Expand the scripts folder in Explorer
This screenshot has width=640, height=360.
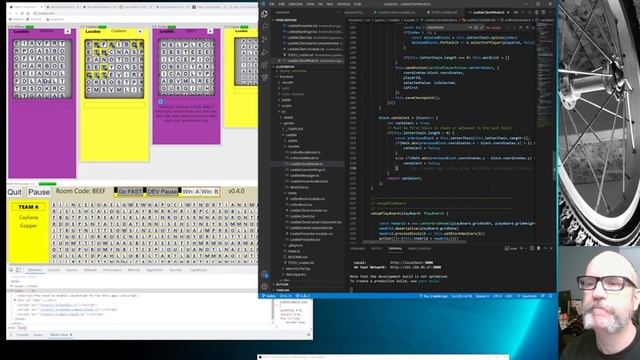click(x=287, y=106)
